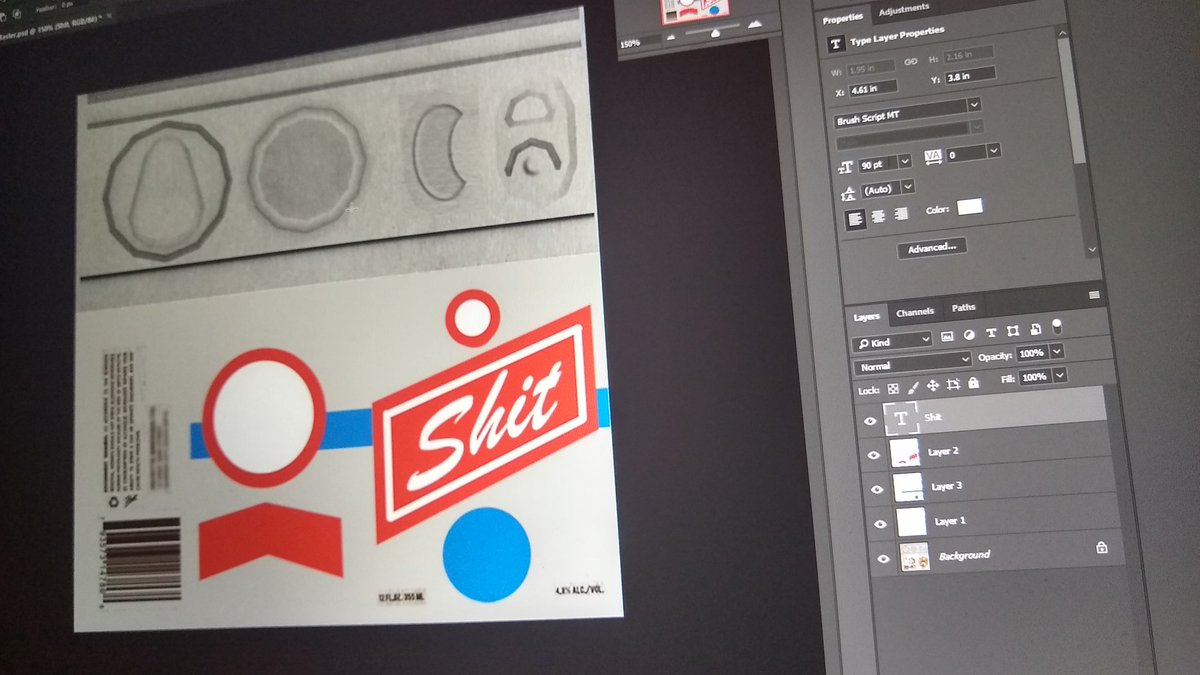Open the Opacity 100% dropdown arrow
This screenshot has width=1200, height=675.
coord(1057,351)
